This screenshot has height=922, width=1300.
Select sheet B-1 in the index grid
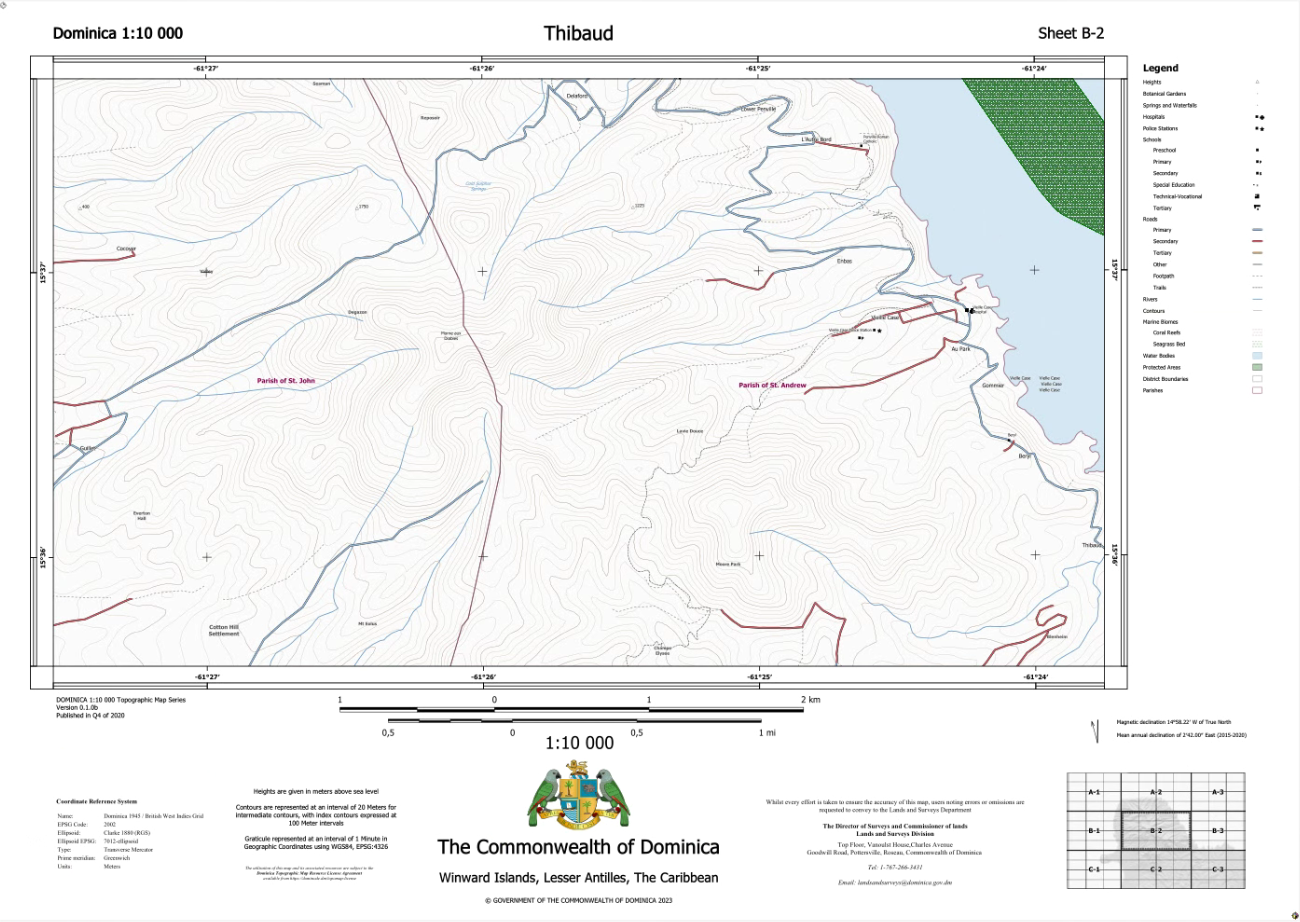tap(1094, 831)
